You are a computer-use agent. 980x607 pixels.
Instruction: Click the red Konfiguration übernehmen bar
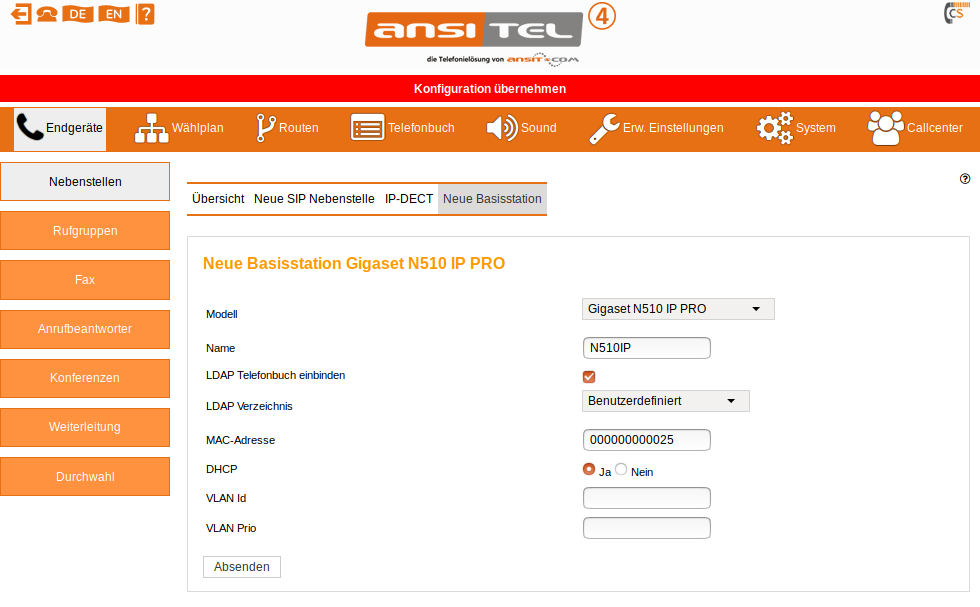490,89
